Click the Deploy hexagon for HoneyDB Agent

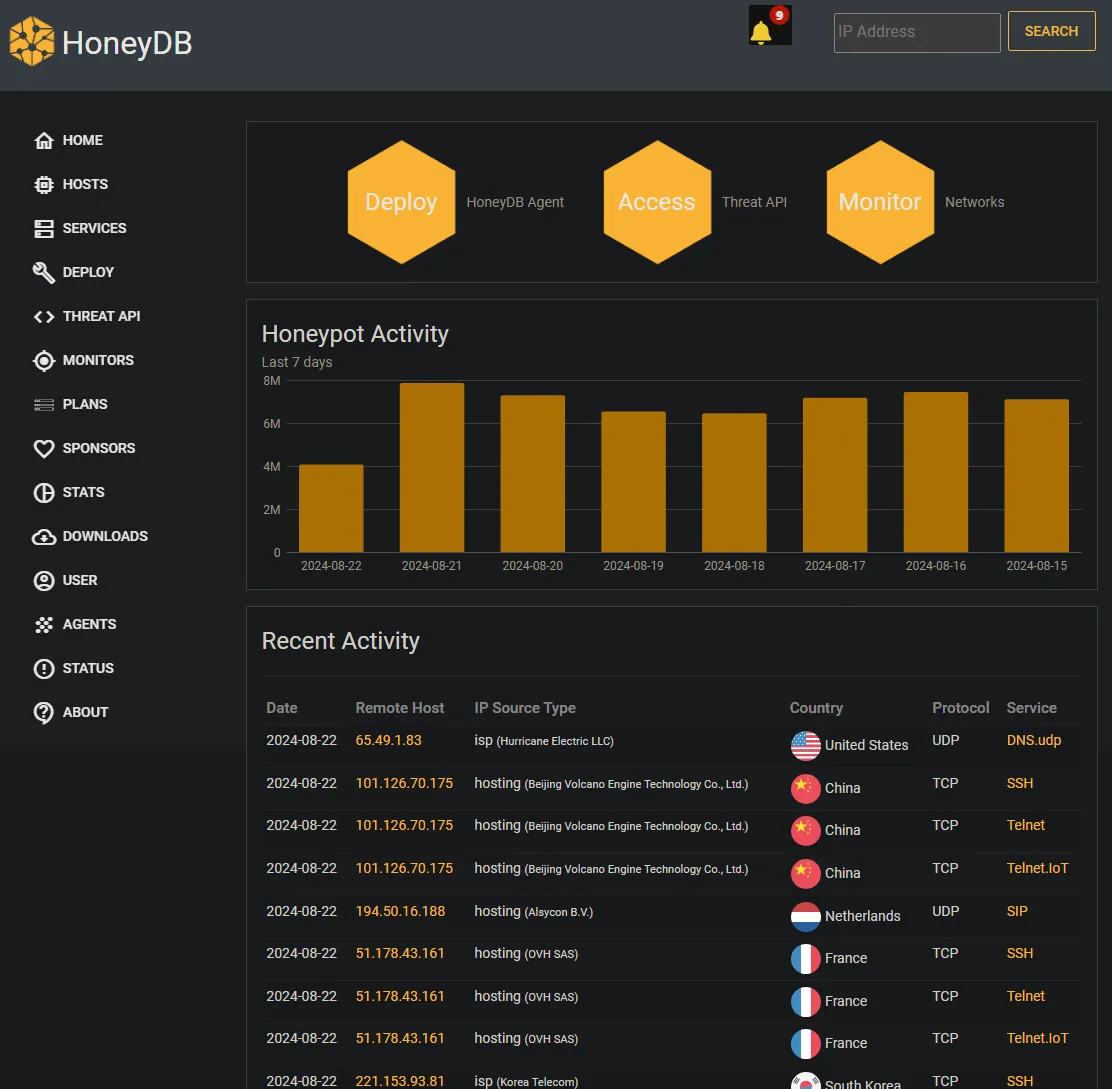(x=401, y=202)
